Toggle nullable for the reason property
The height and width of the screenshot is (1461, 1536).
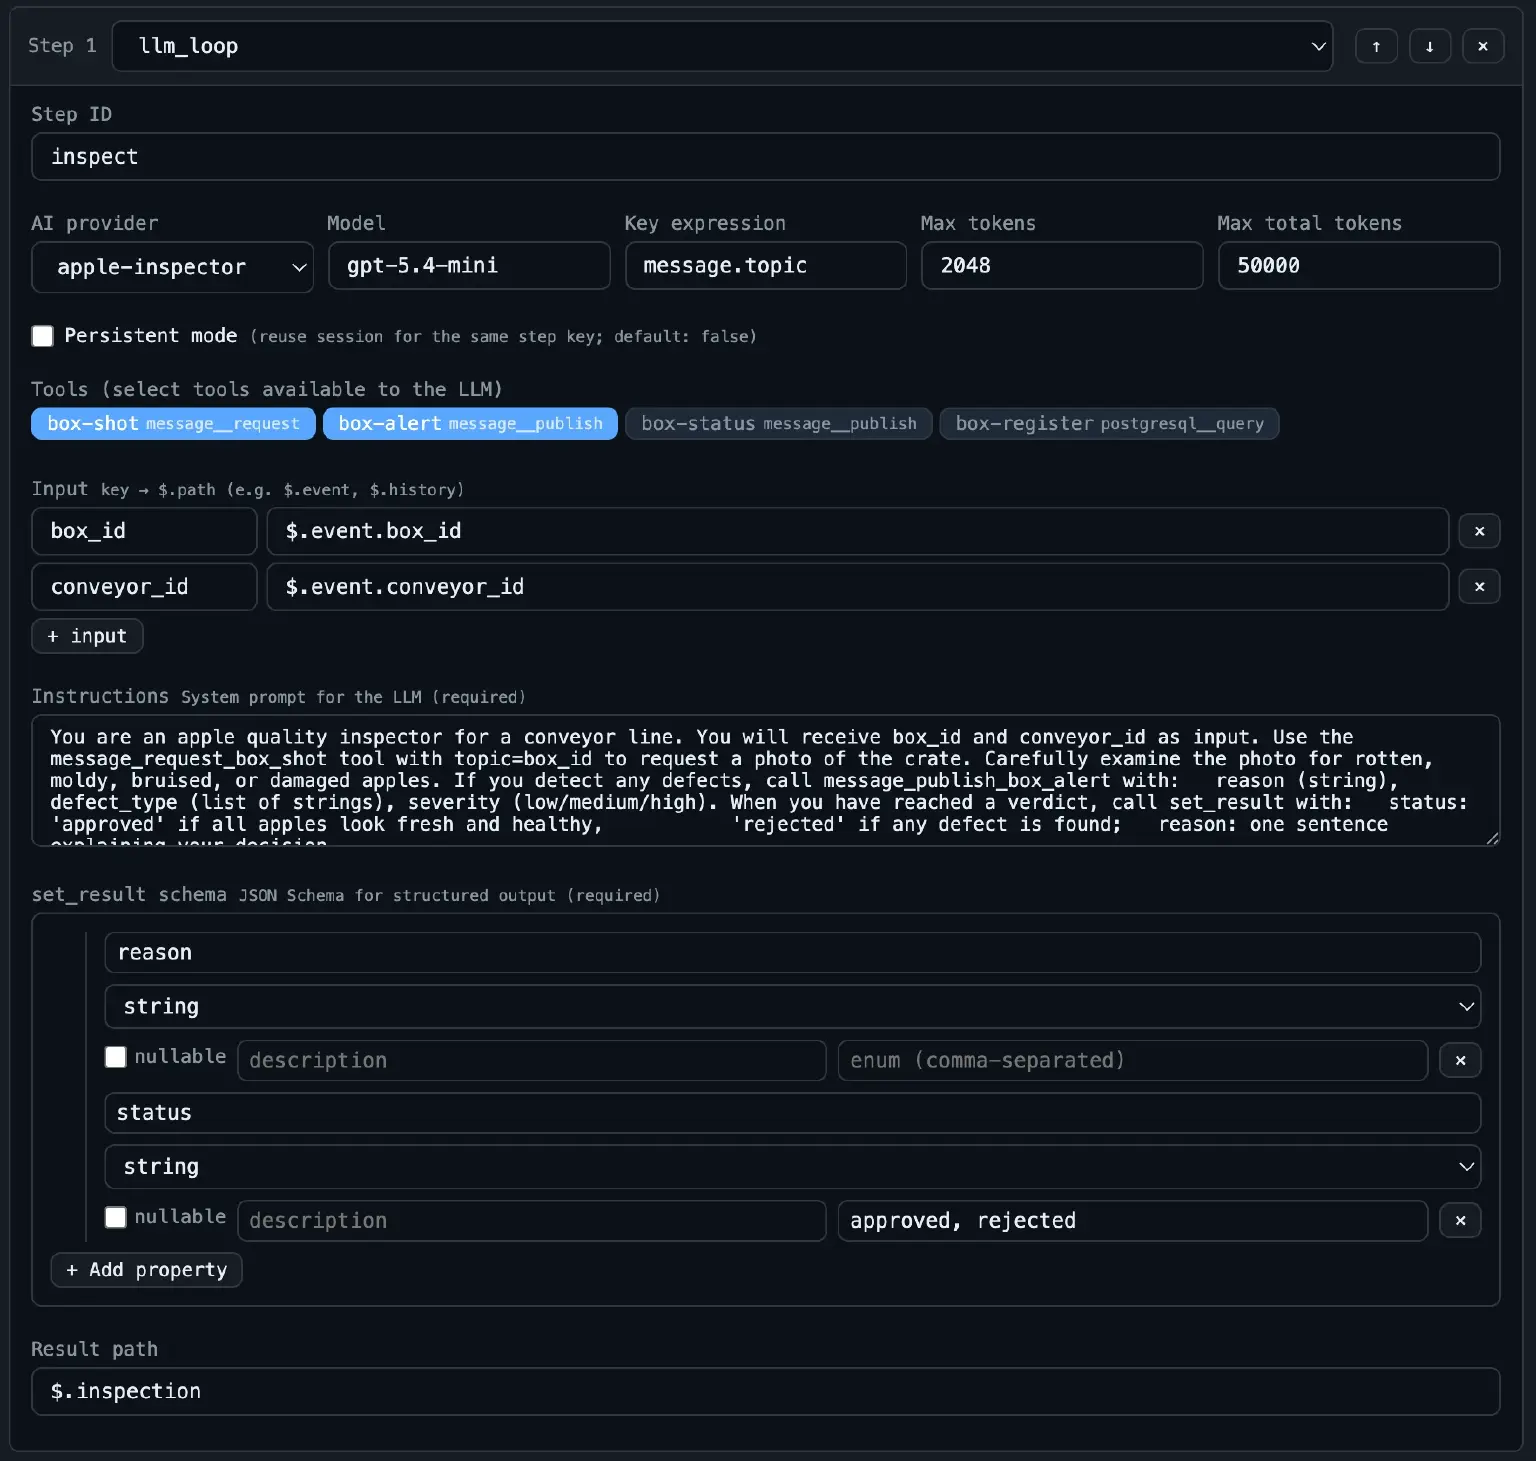(116, 1057)
